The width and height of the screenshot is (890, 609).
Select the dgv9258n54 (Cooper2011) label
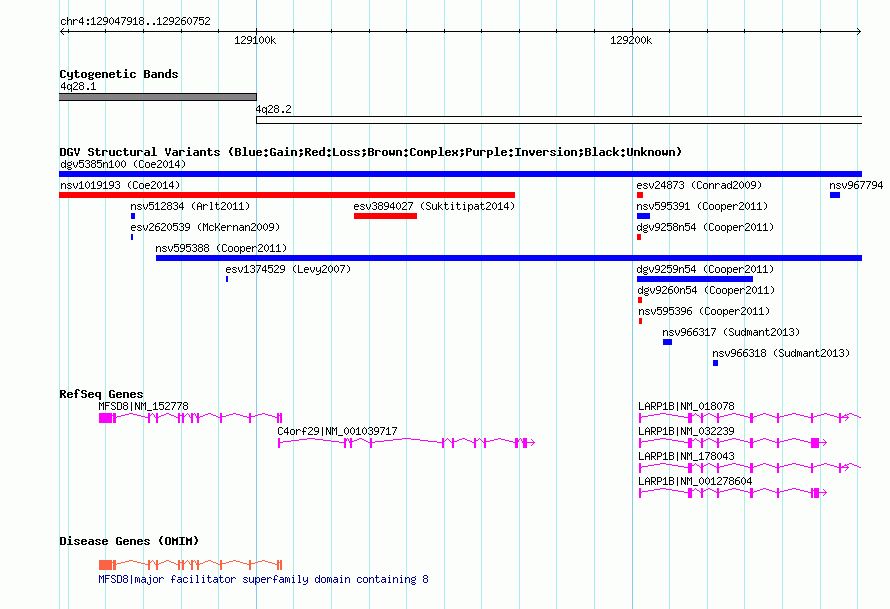705,227
